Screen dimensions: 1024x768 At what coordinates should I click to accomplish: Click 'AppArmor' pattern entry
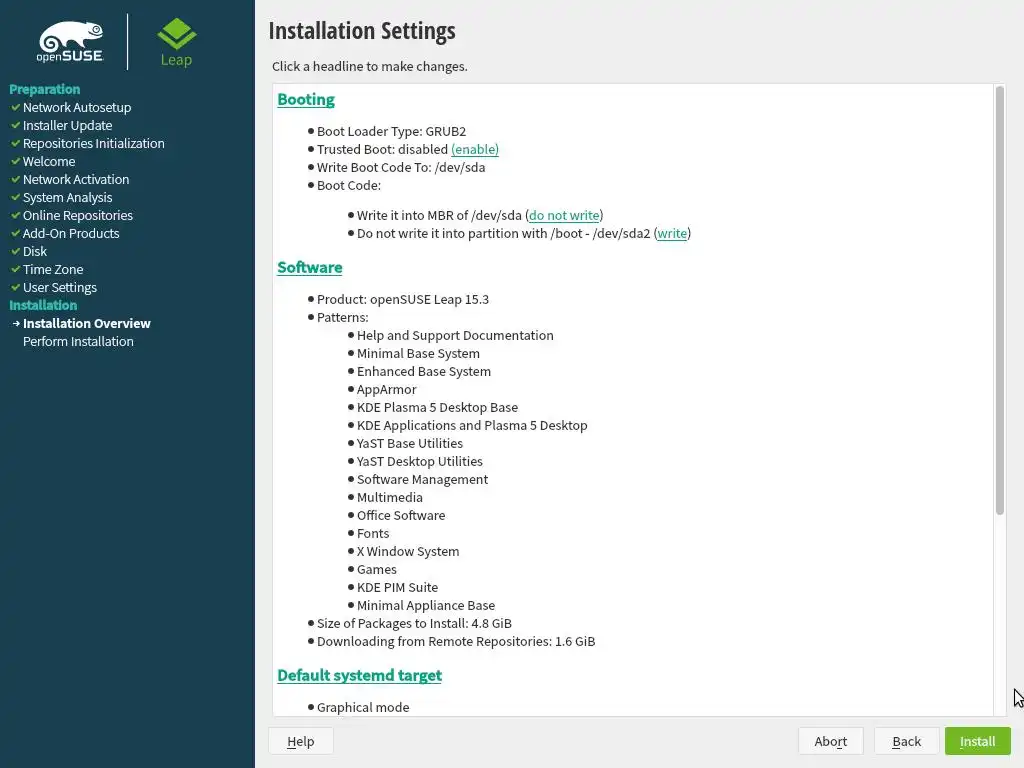387,390
